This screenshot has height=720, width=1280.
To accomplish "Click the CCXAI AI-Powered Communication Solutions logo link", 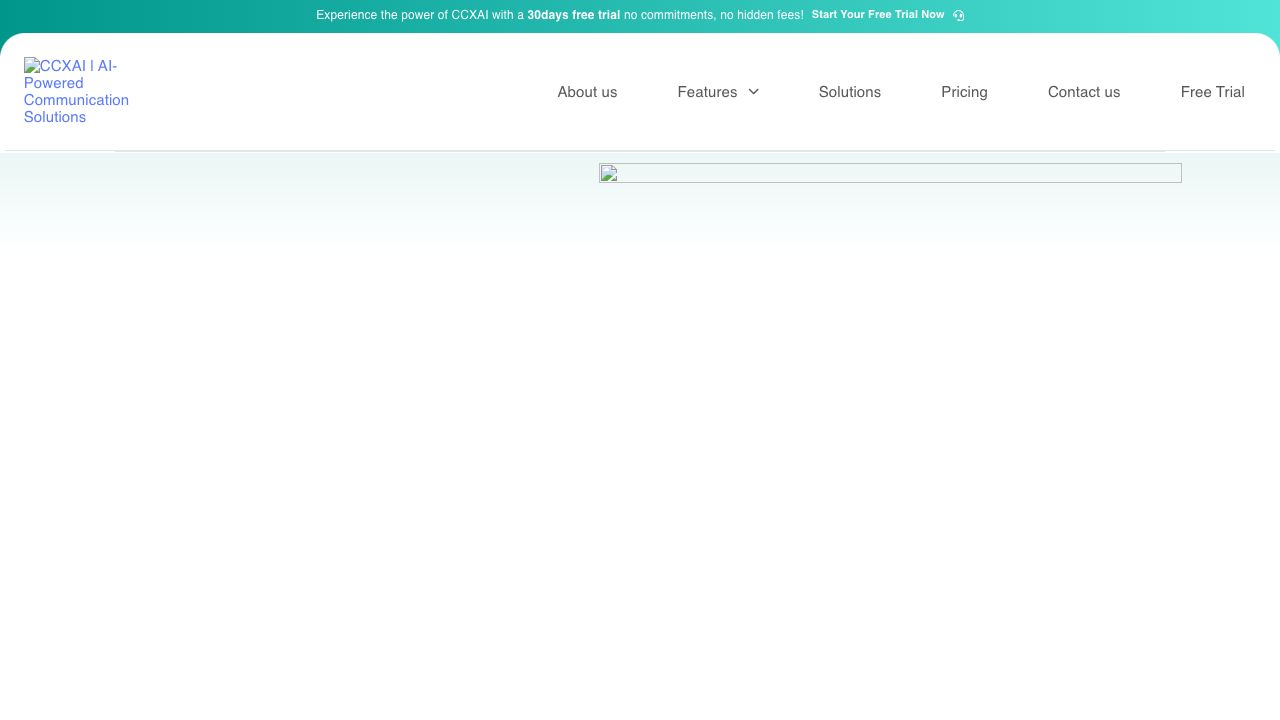I will click(76, 92).
